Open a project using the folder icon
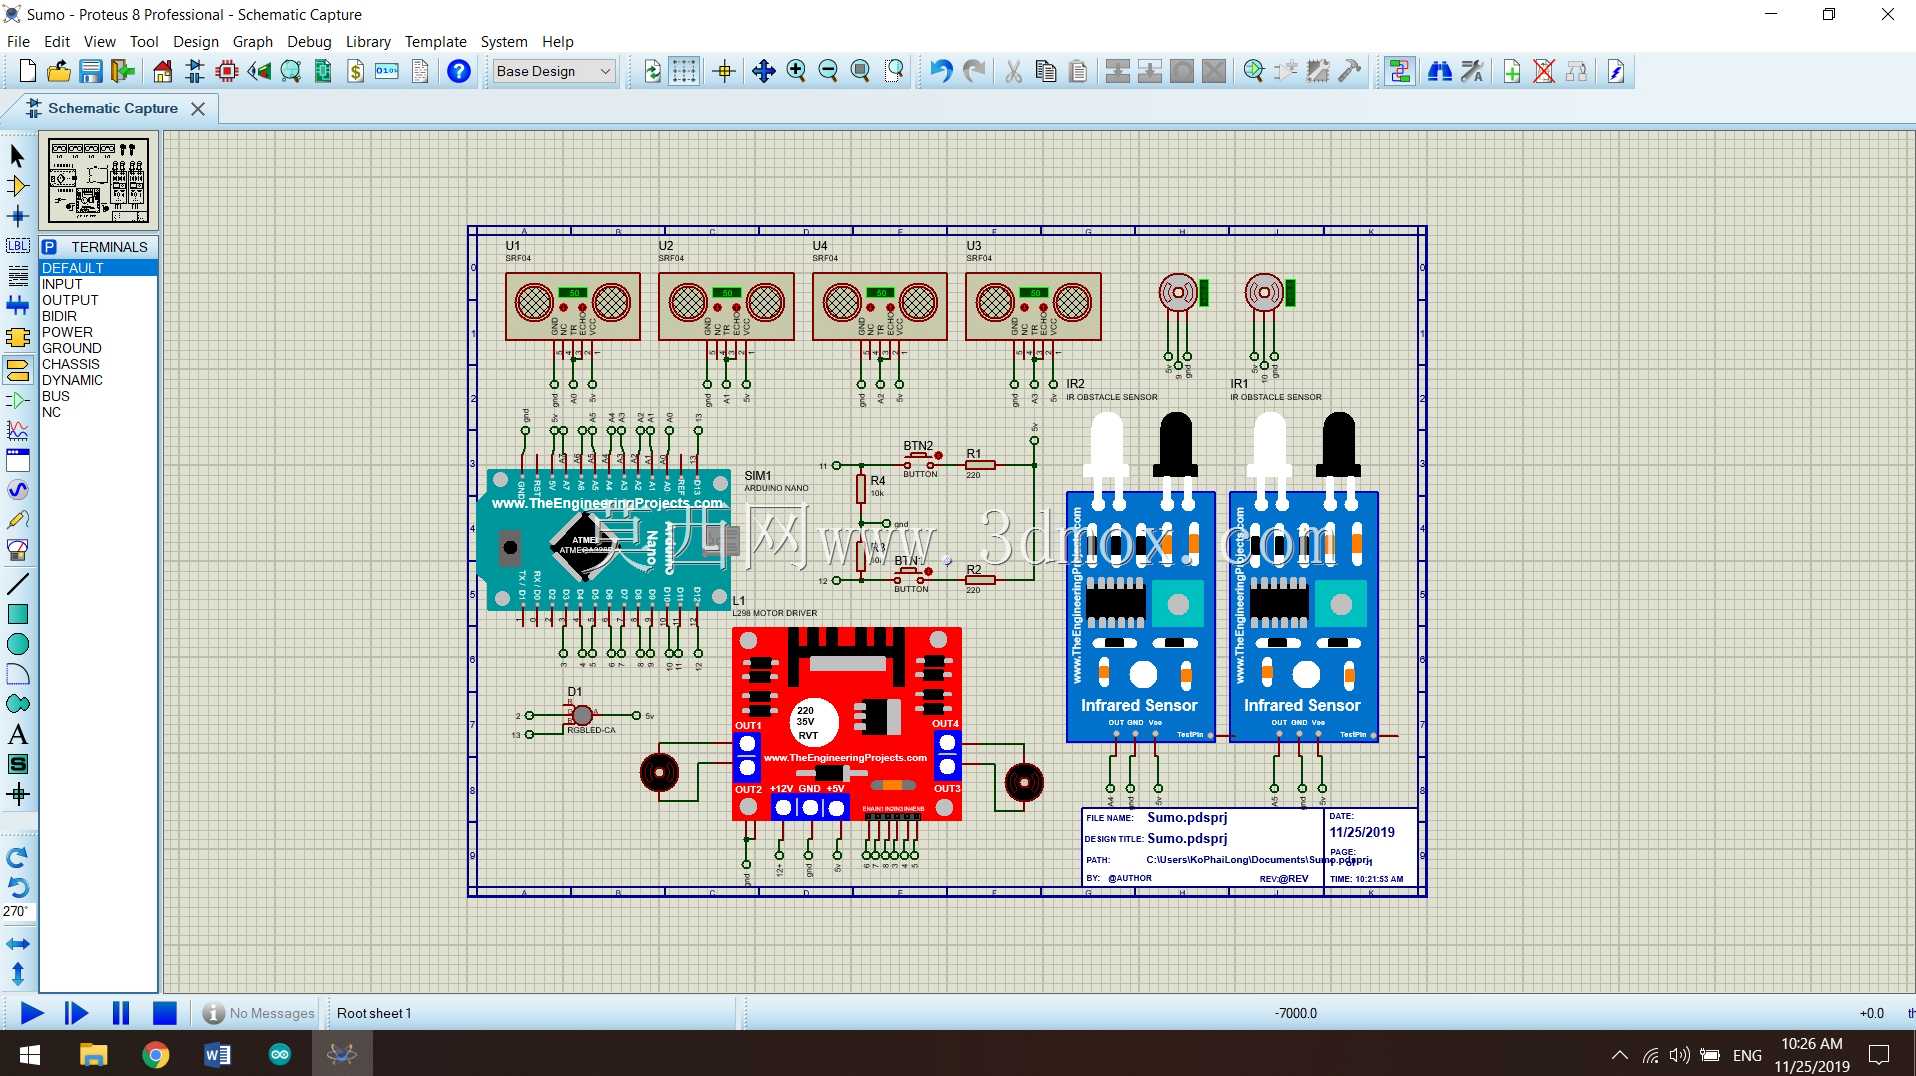This screenshot has height=1076, width=1916. tap(59, 71)
